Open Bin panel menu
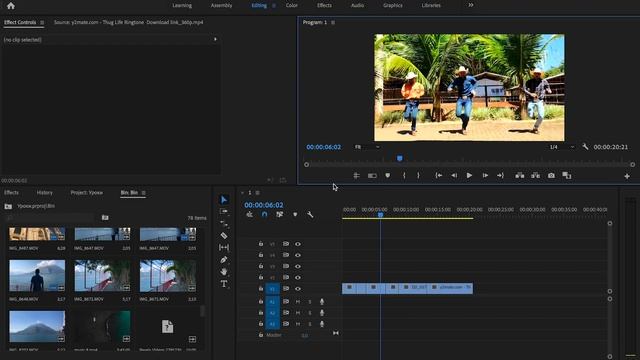Image resolution: width=640 pixels, height=360 pixels. [143, 193]
